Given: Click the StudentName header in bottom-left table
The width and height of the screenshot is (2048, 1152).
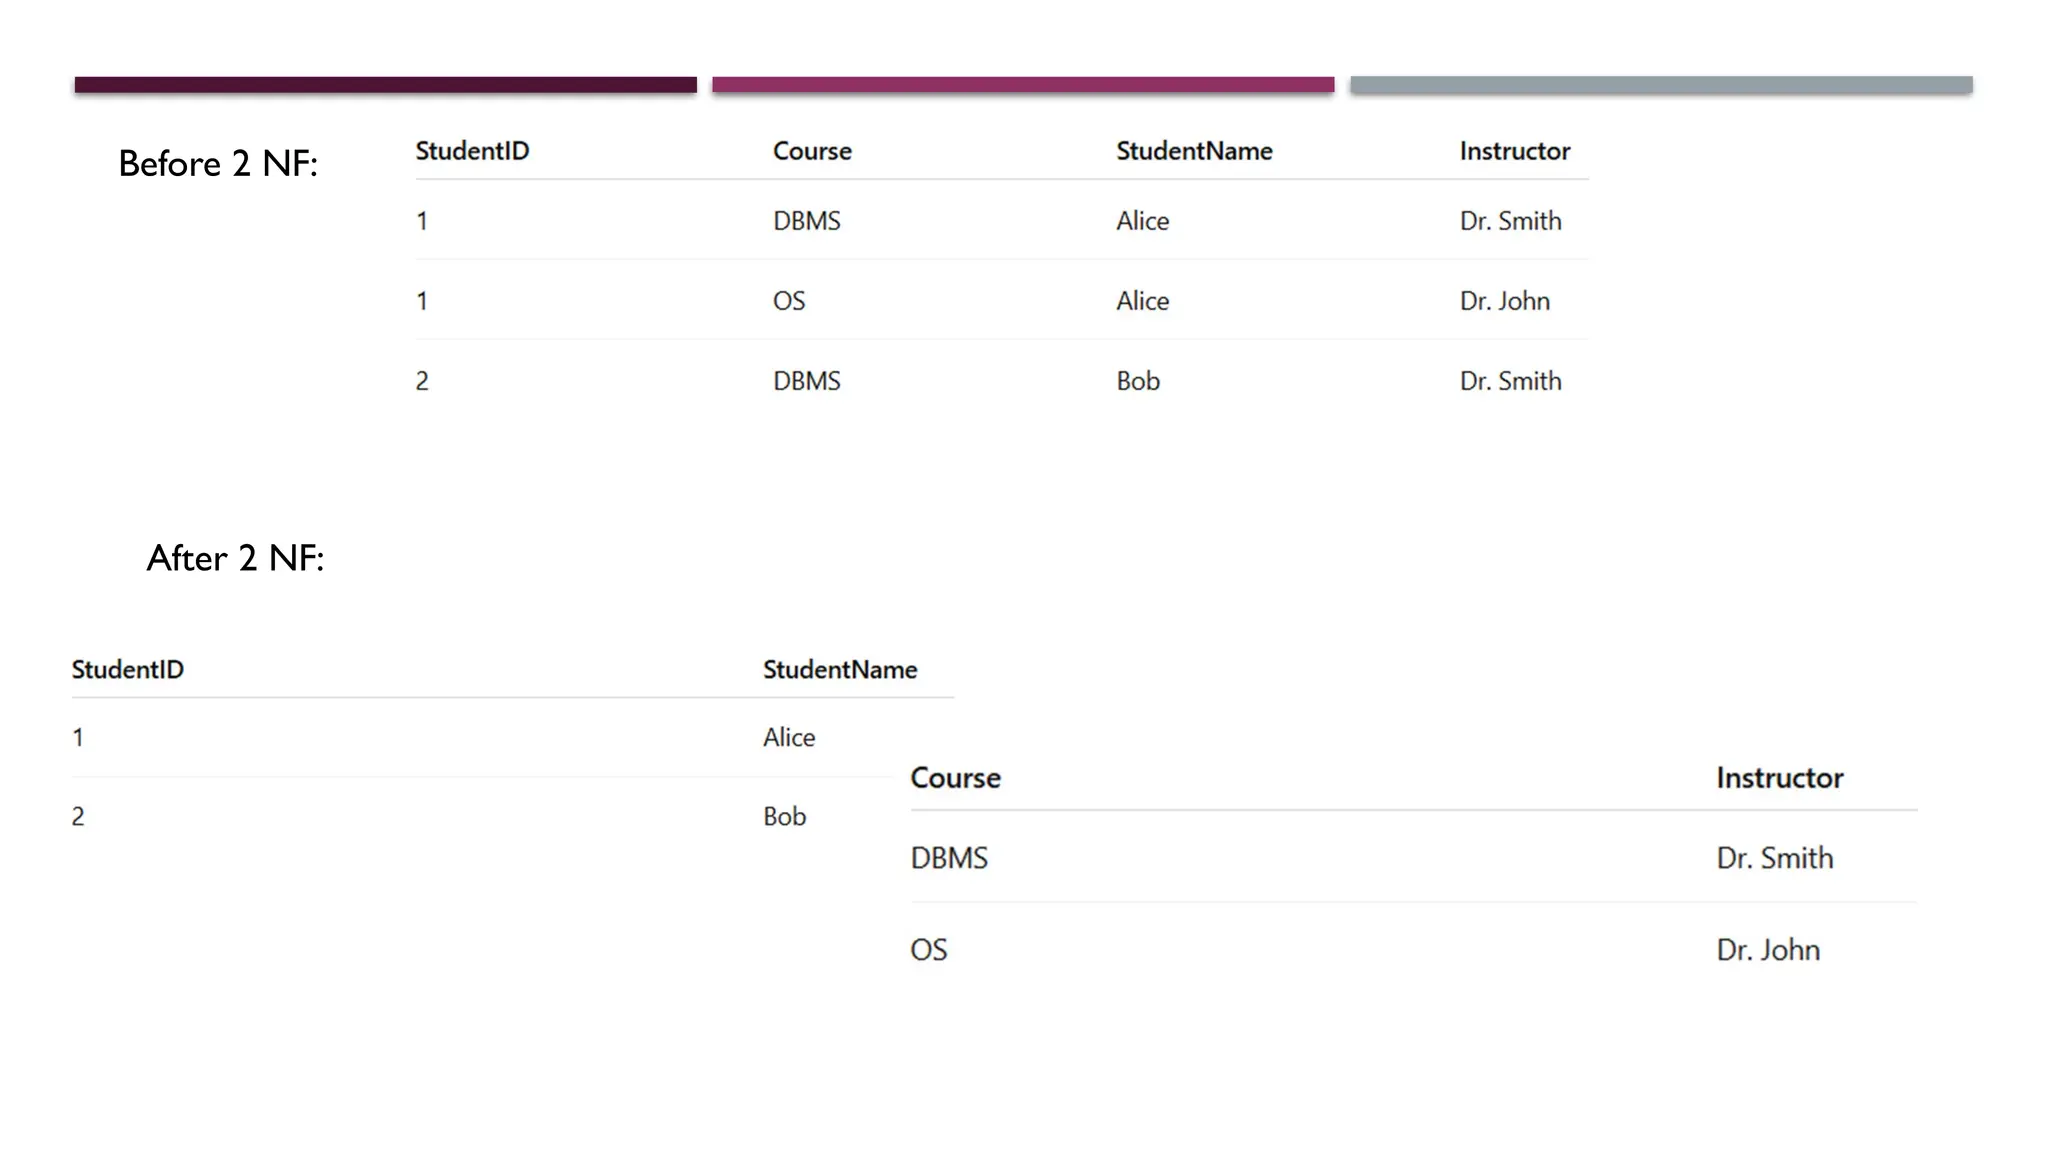Looking at the screenshot, I should (840, 670).
